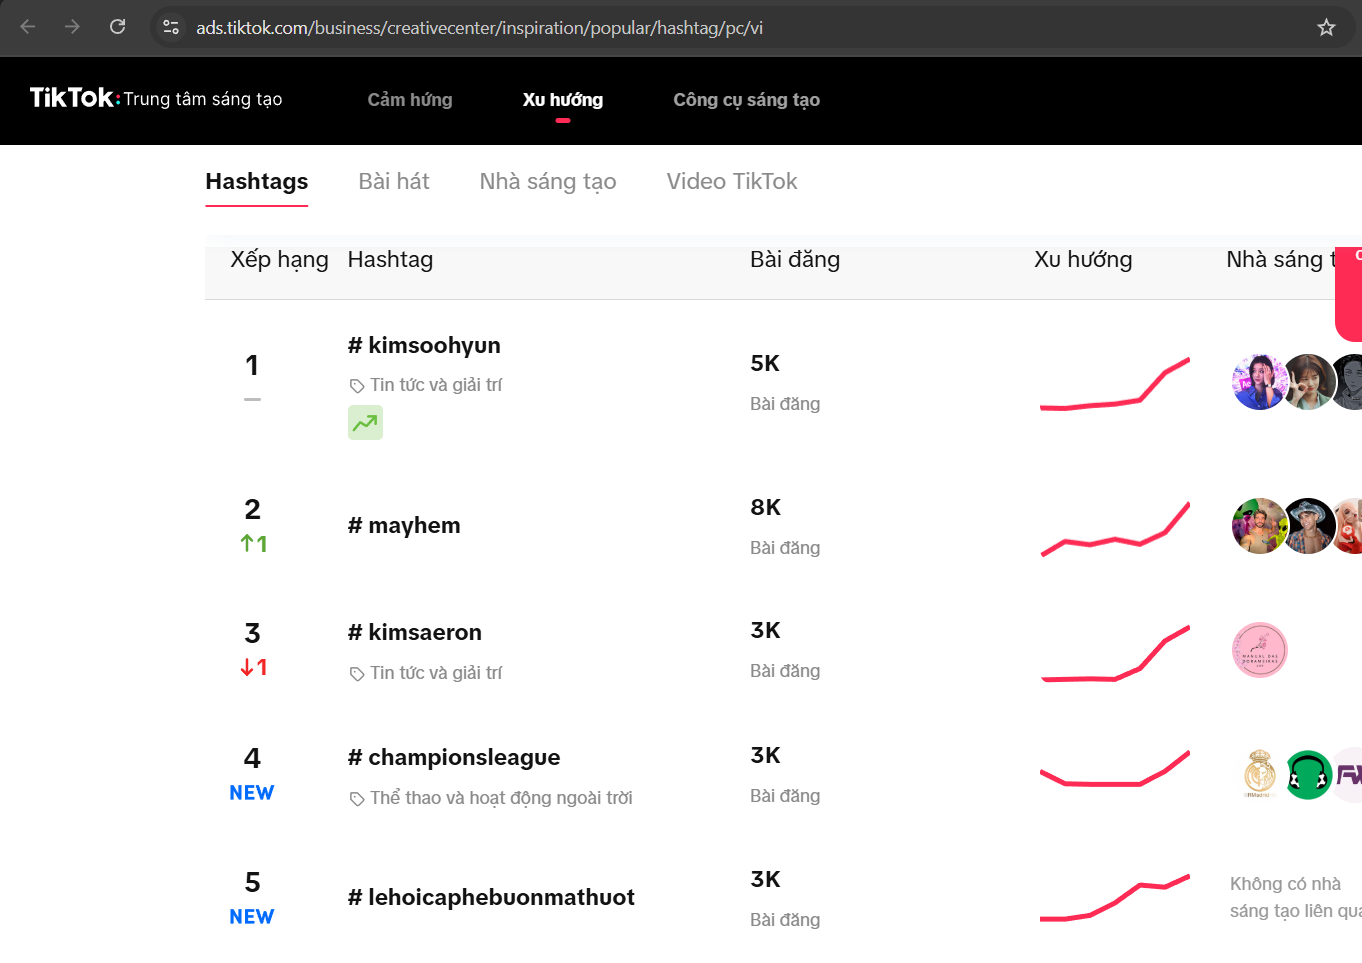Click the browser back arrow
The image size is (1362, 963).
28,27
